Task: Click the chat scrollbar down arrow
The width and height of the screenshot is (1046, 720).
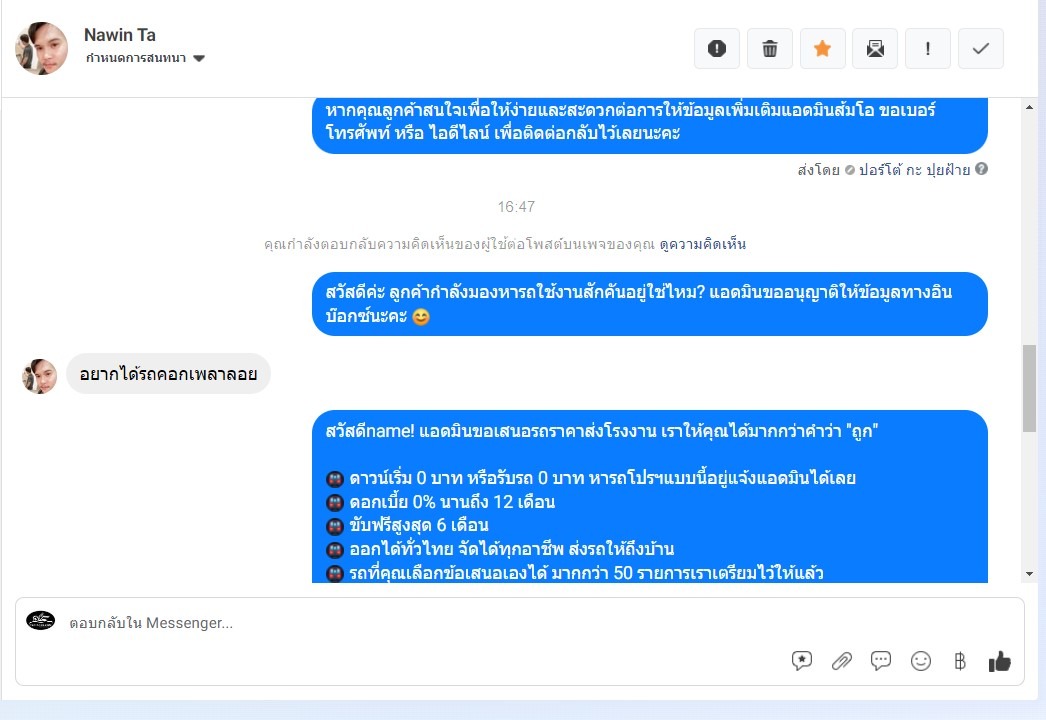Action: click(x=1029, y=574)
